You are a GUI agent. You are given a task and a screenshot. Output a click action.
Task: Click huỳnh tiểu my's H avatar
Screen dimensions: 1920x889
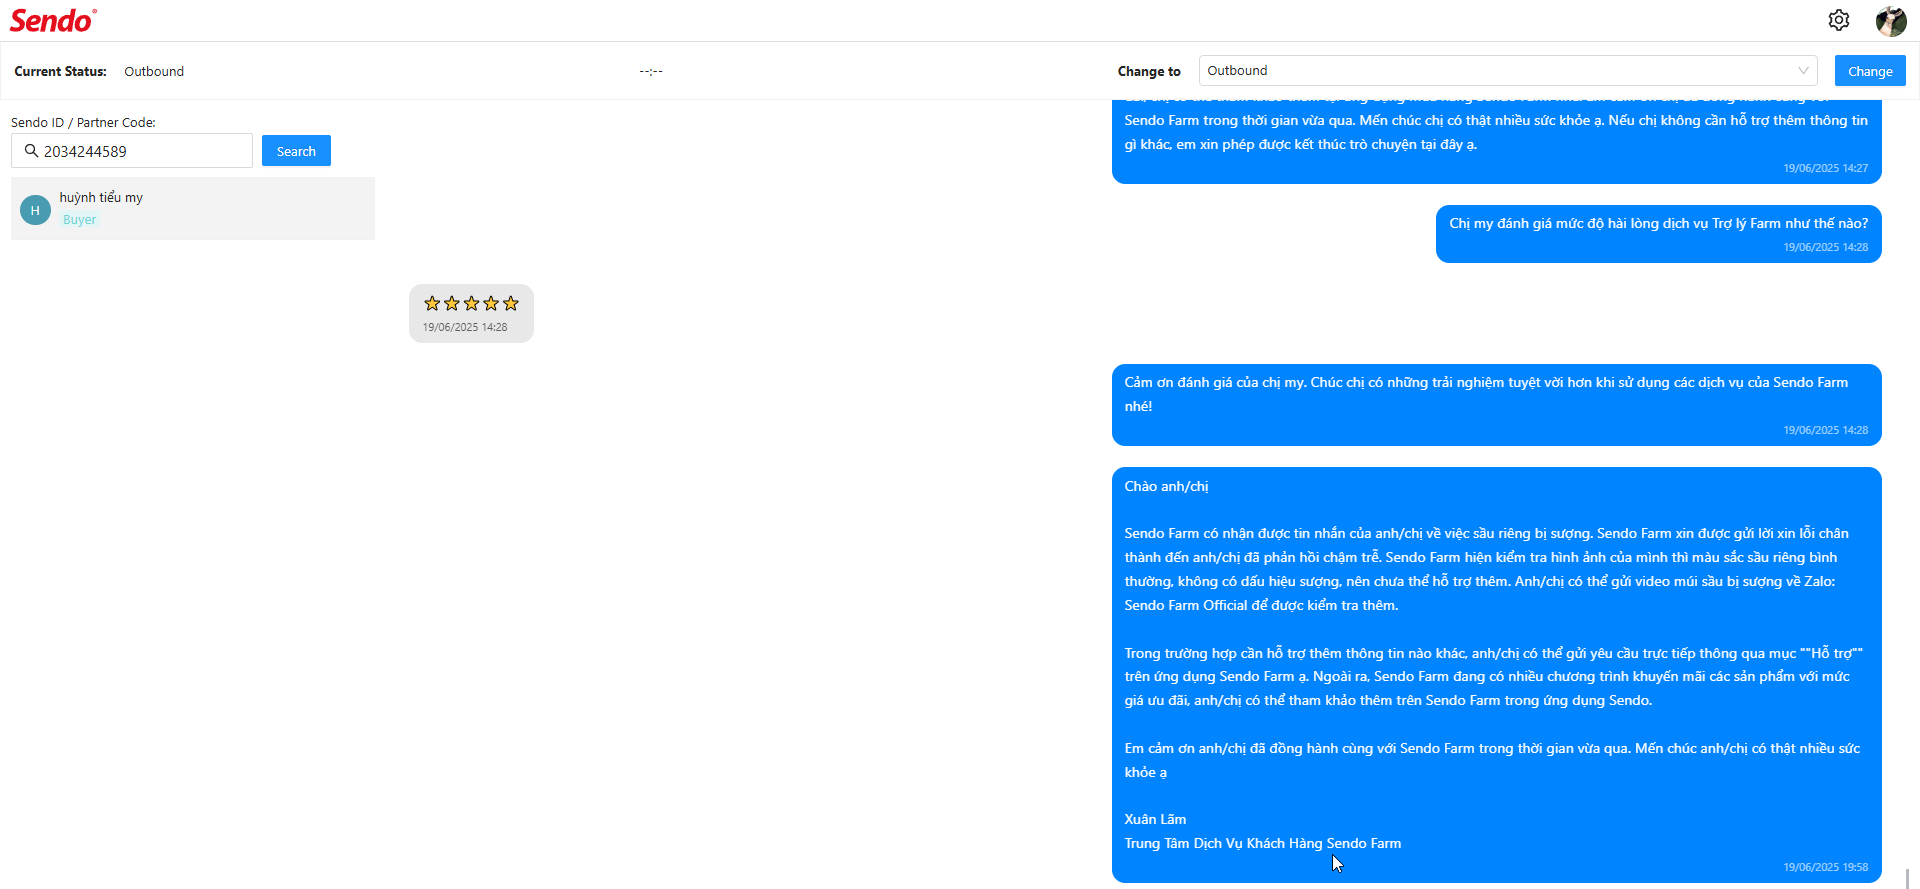click(35, 210)
